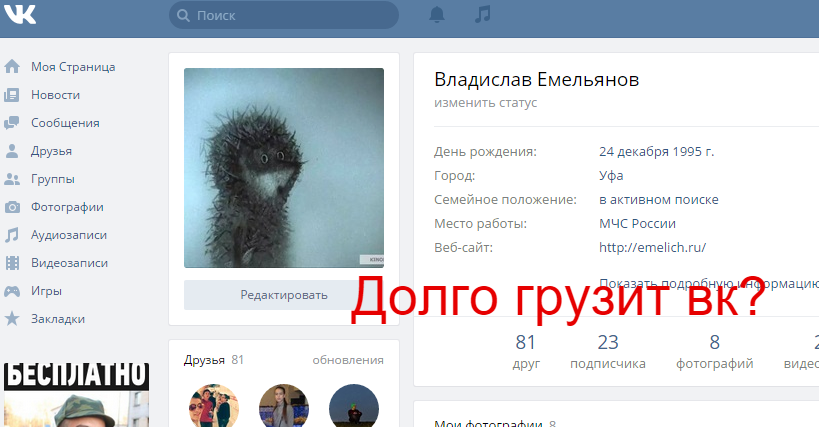Open the hedgehog profile photo
The width and height of the screenshot is (819, 427).
(x=284, y=168)
